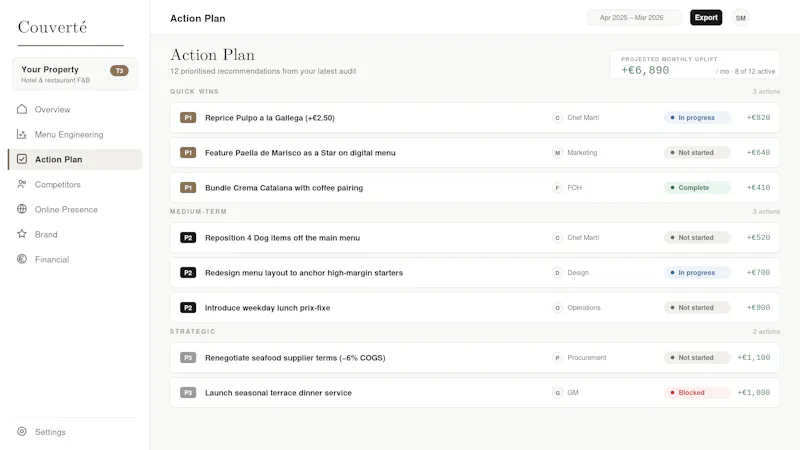Screen dimensions: 800x450
Task: Open Reprice Pulpo a la Gallega action
Action: (474, 118)
